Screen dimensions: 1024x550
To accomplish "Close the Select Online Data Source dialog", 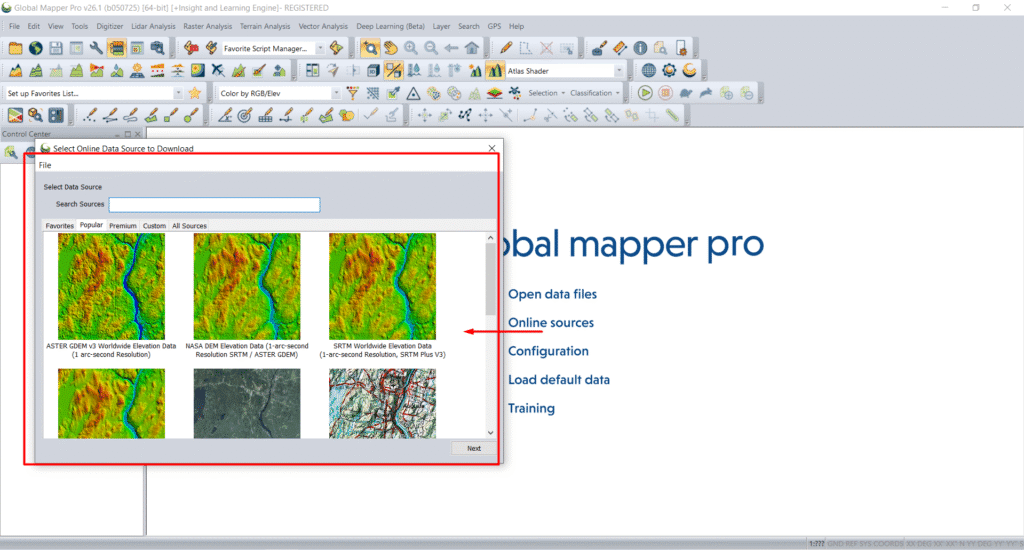I will pyautogui.click(x=492, y=148).
